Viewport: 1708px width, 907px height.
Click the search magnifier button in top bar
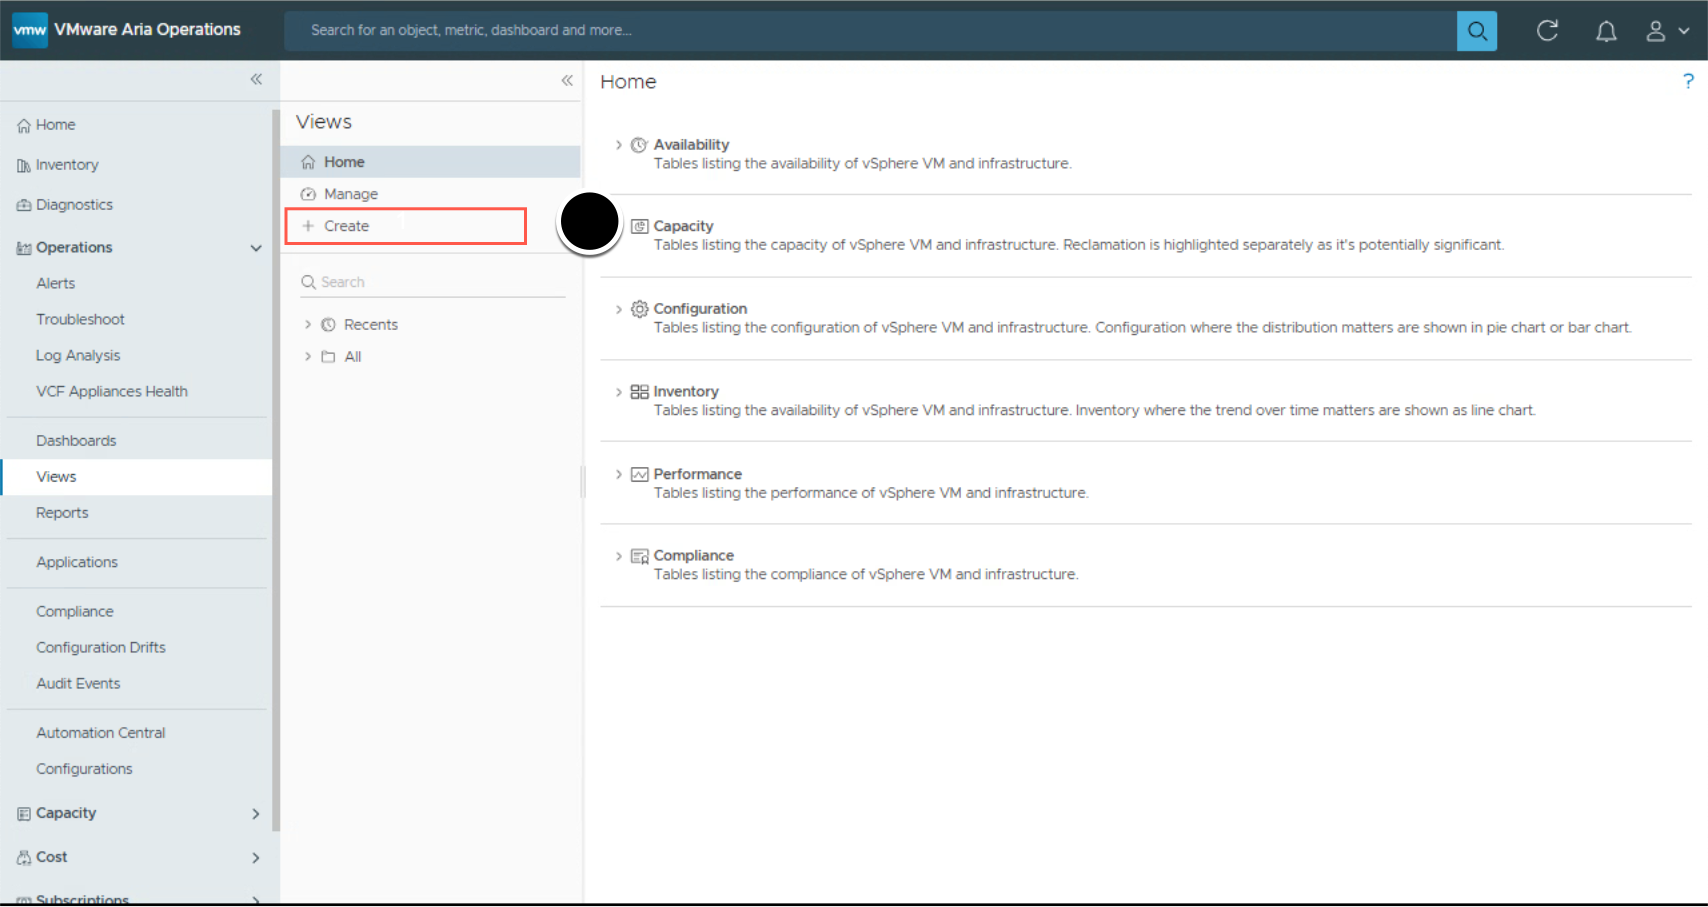click(1476, 31)
